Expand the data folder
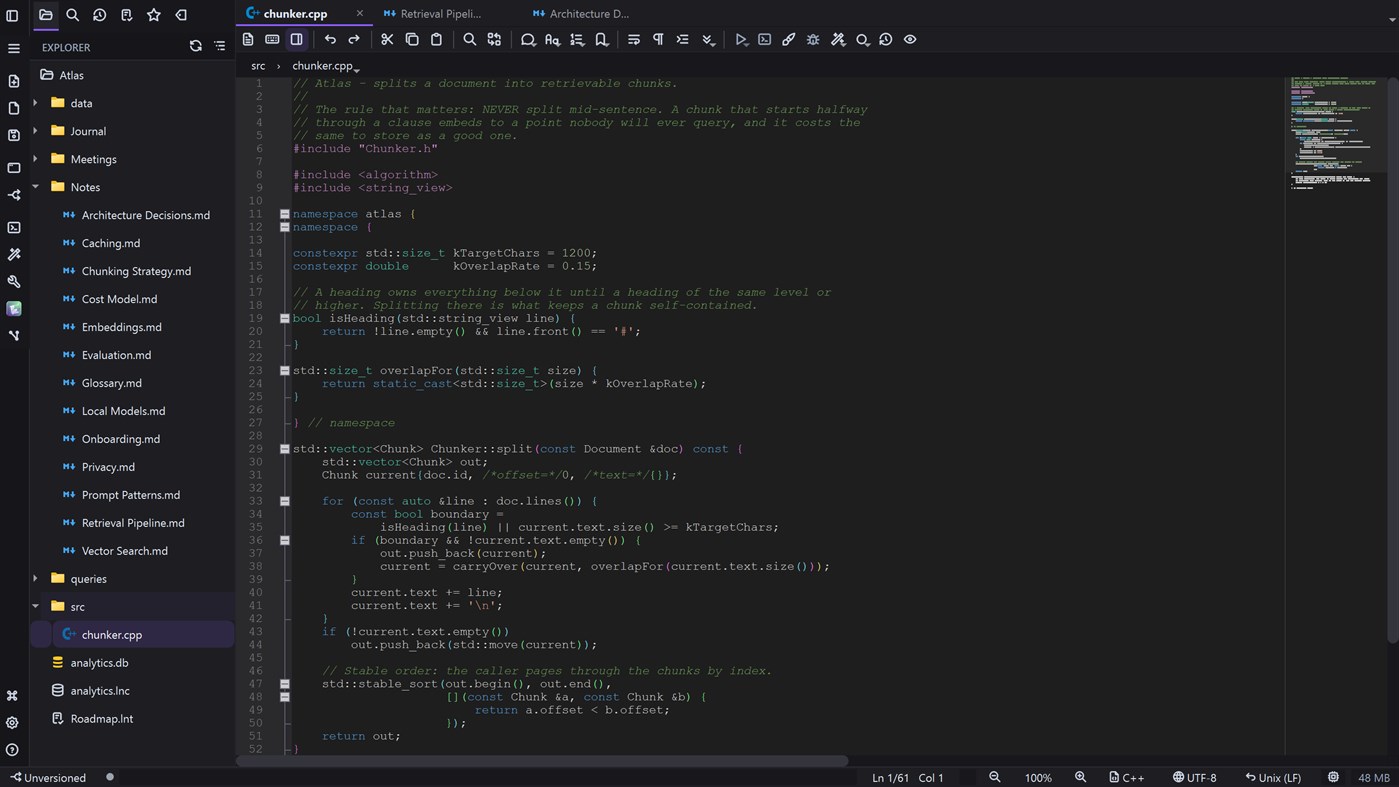This screenshot has height=787, width=1399. tap(36, 103)
